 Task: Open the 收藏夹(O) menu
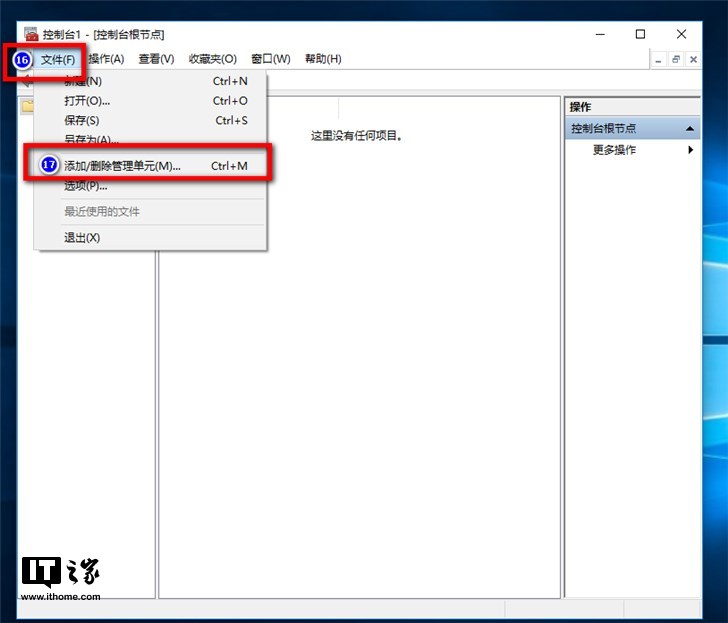click(213, 59)
